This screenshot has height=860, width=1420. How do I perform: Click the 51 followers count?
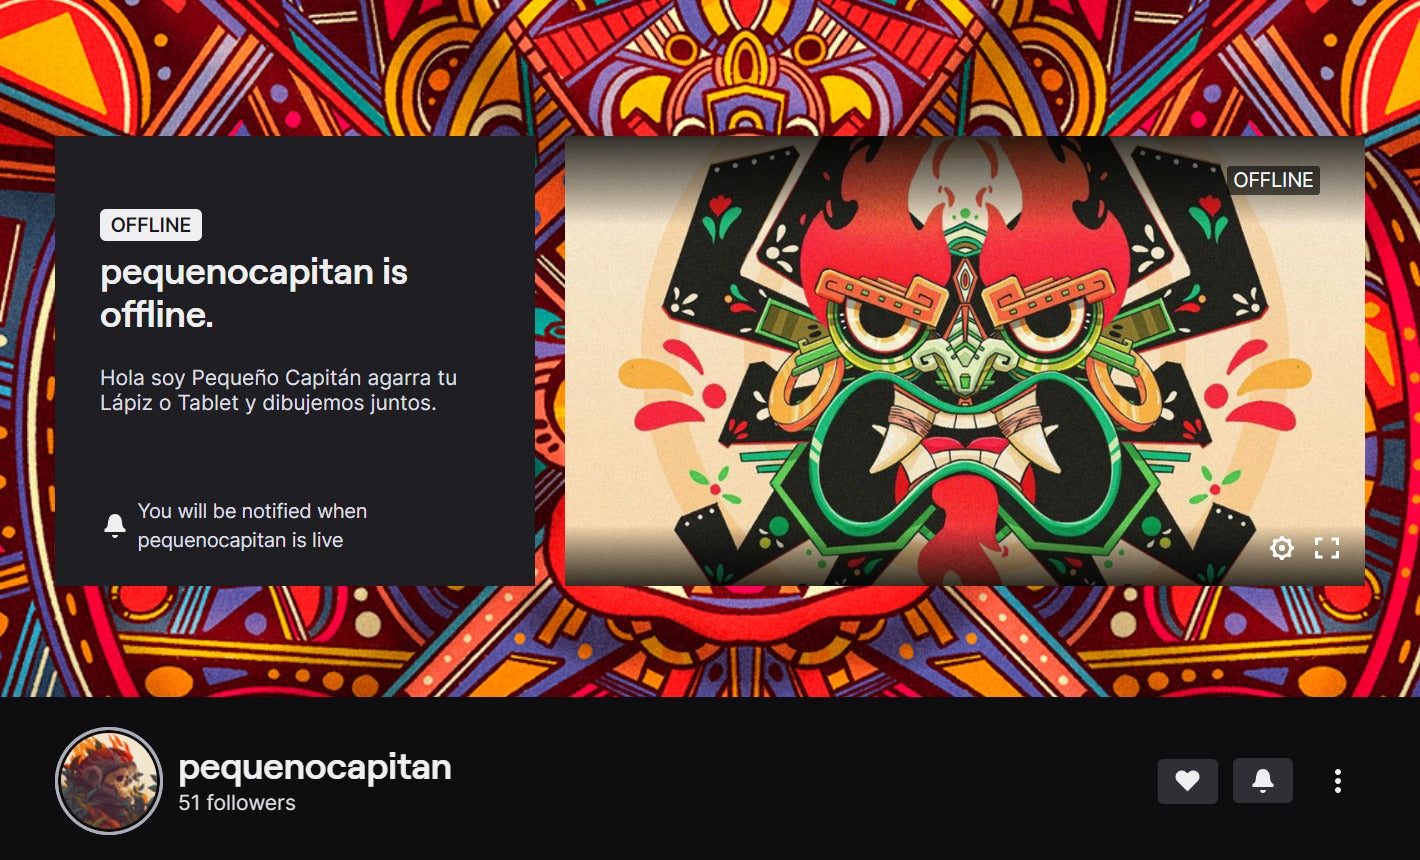point(237,803)
